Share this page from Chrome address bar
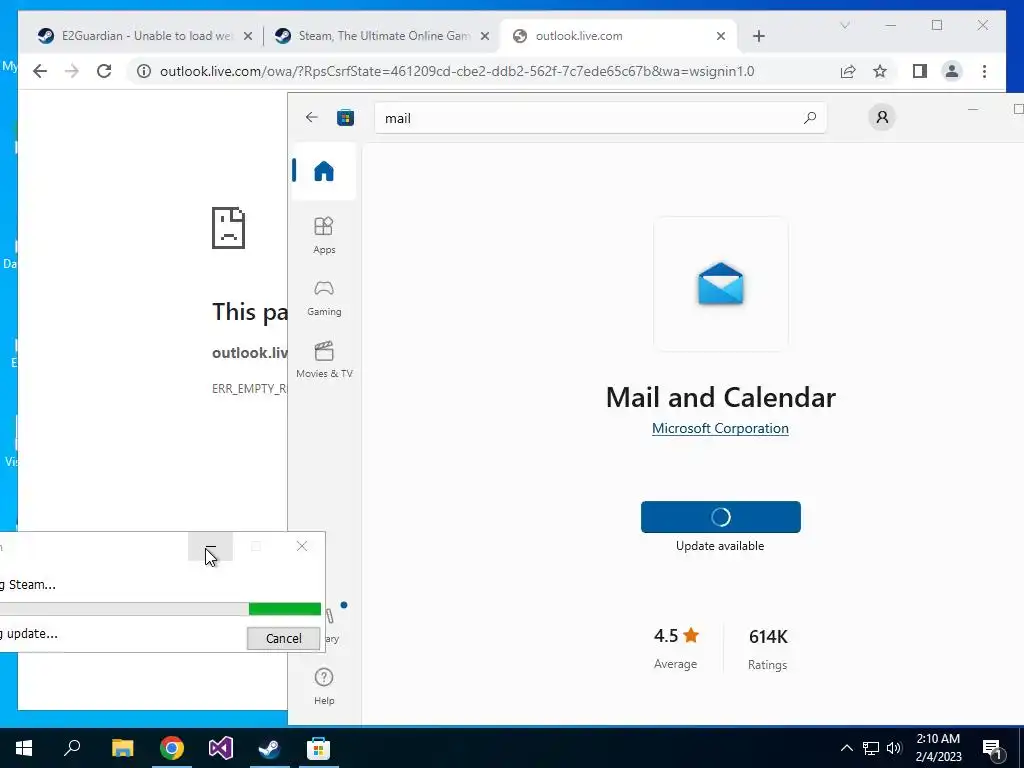The image size is (1024, 768). [848, 71]
